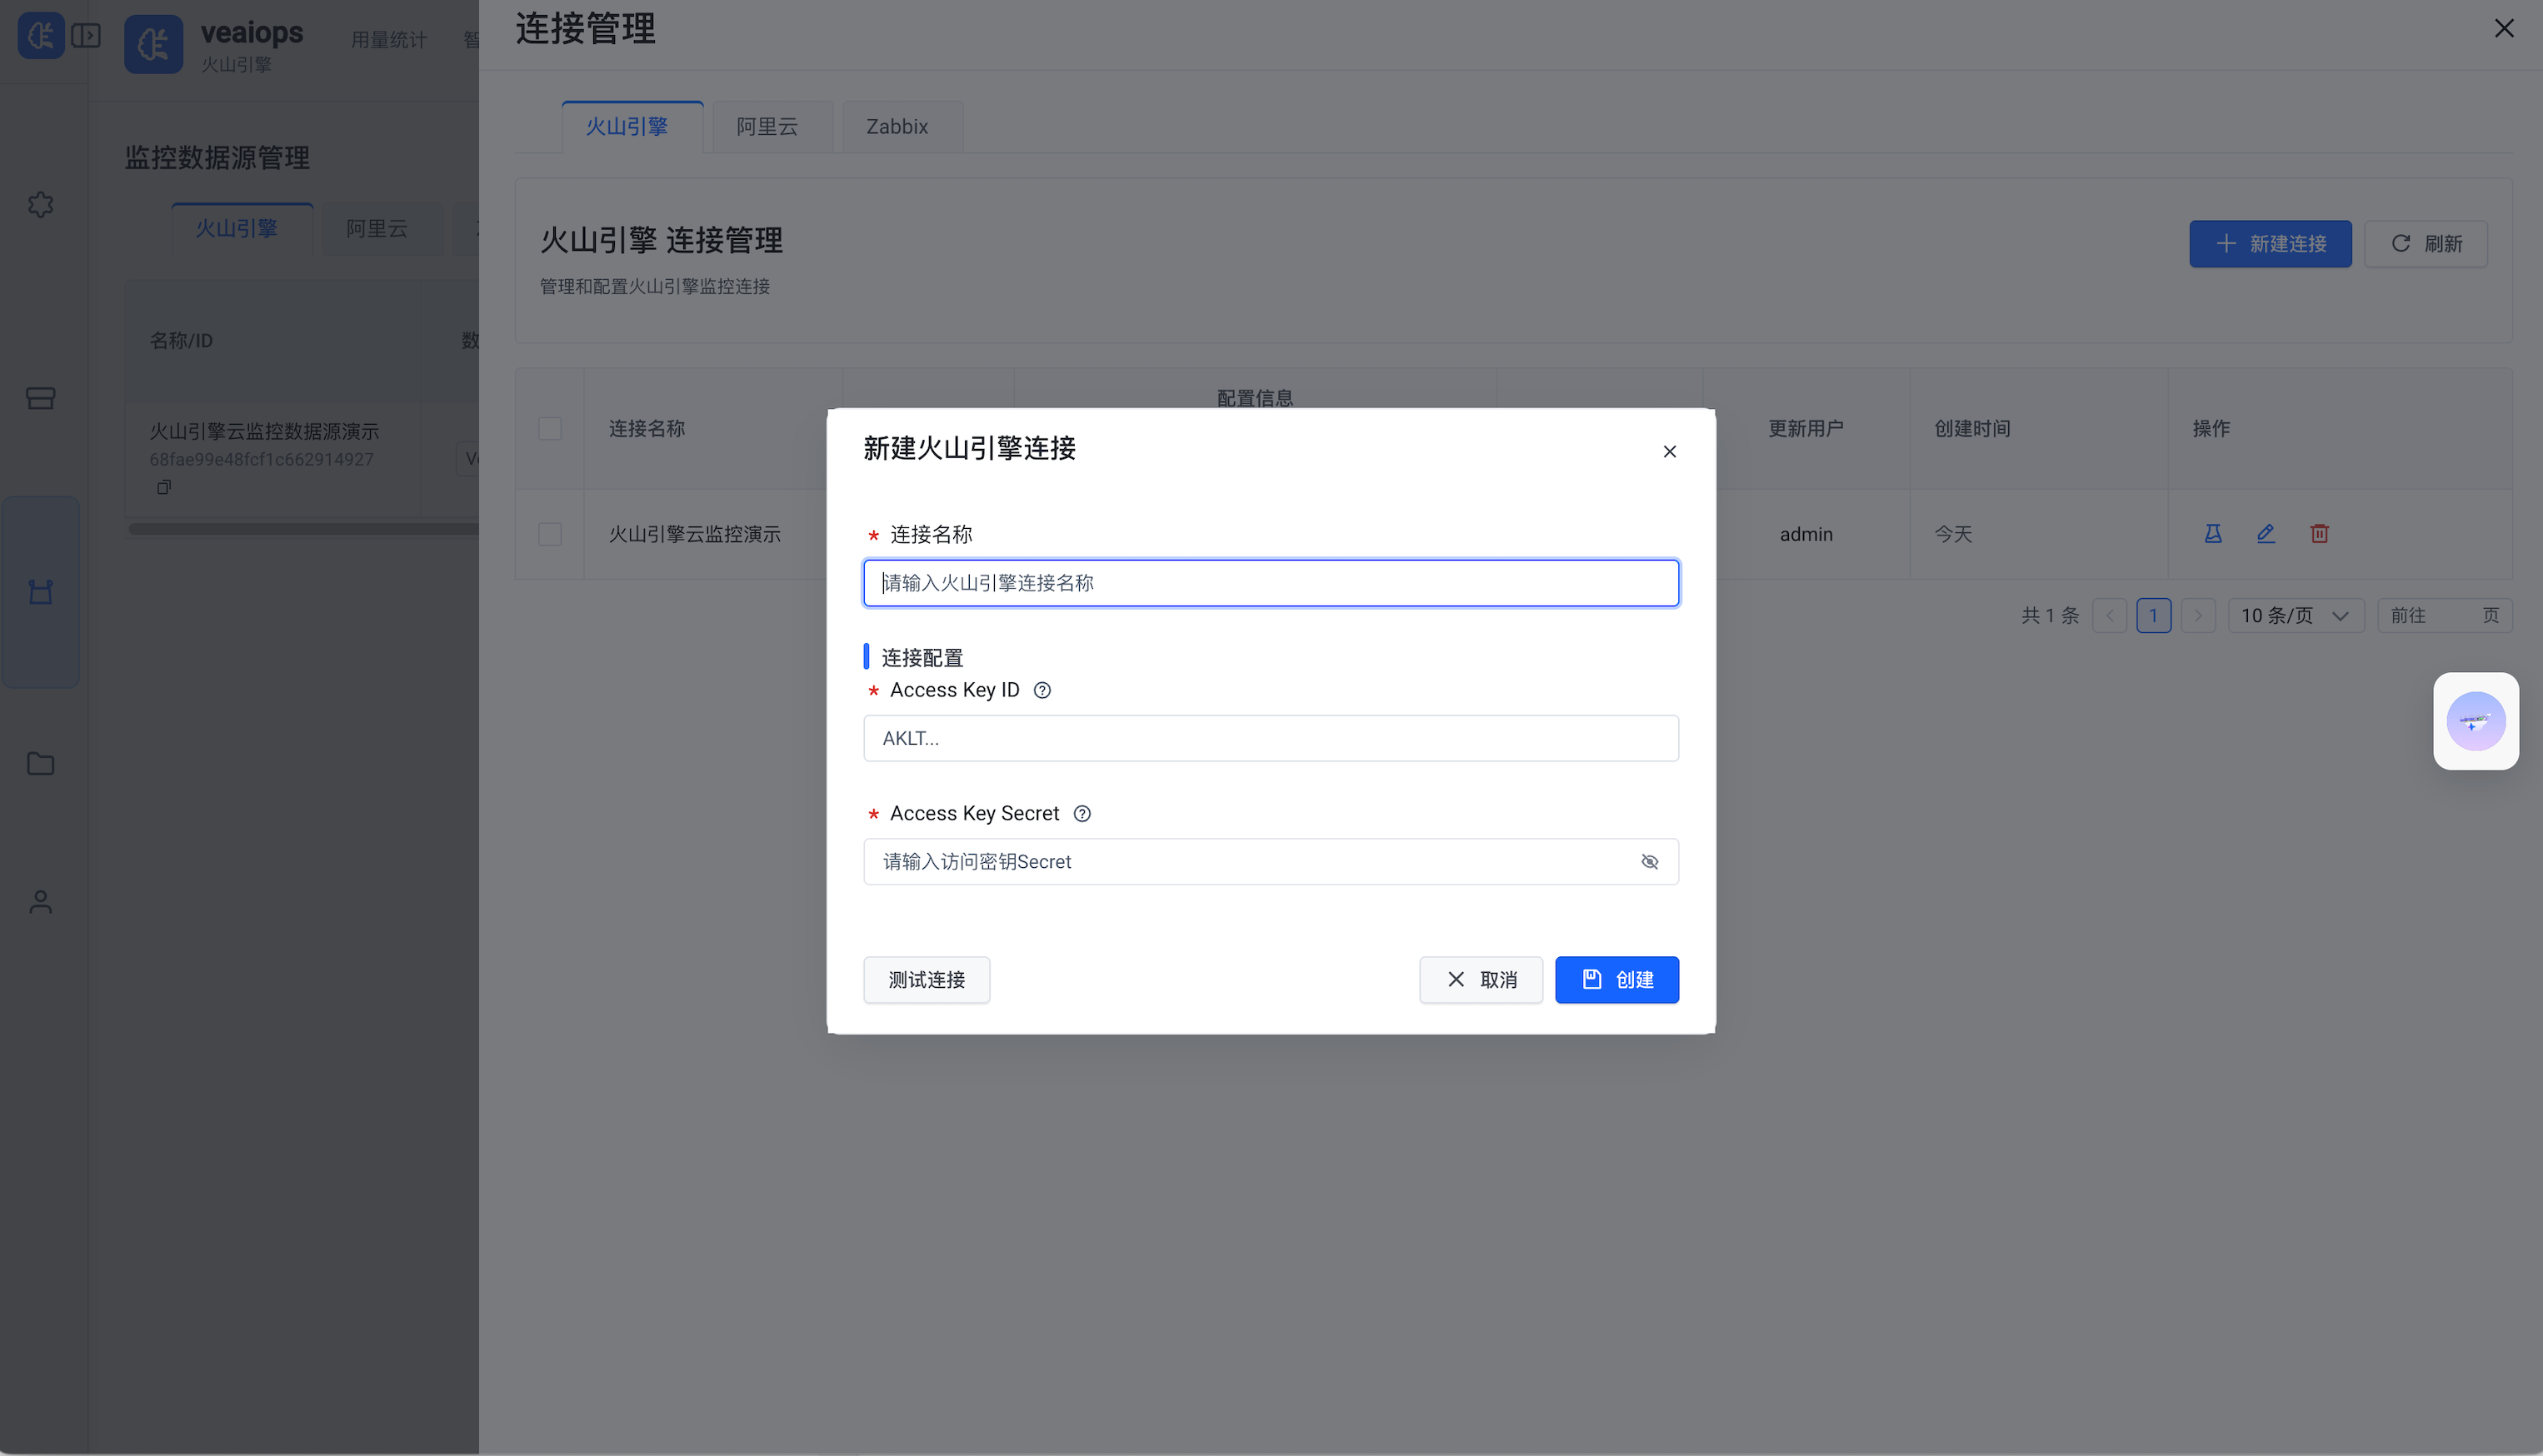Click the copy icon under the datasource ID
Image resolution: width=2543 pixels, height=1456 pixels.
click(163, 487)
